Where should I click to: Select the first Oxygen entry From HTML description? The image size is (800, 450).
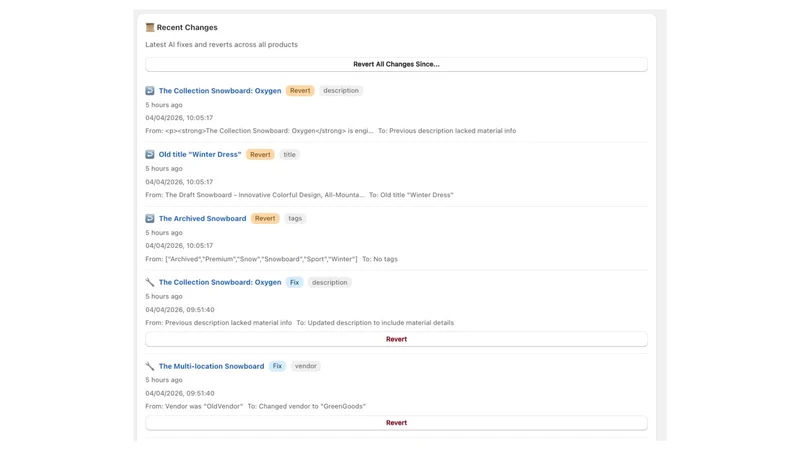click(259, 131)
